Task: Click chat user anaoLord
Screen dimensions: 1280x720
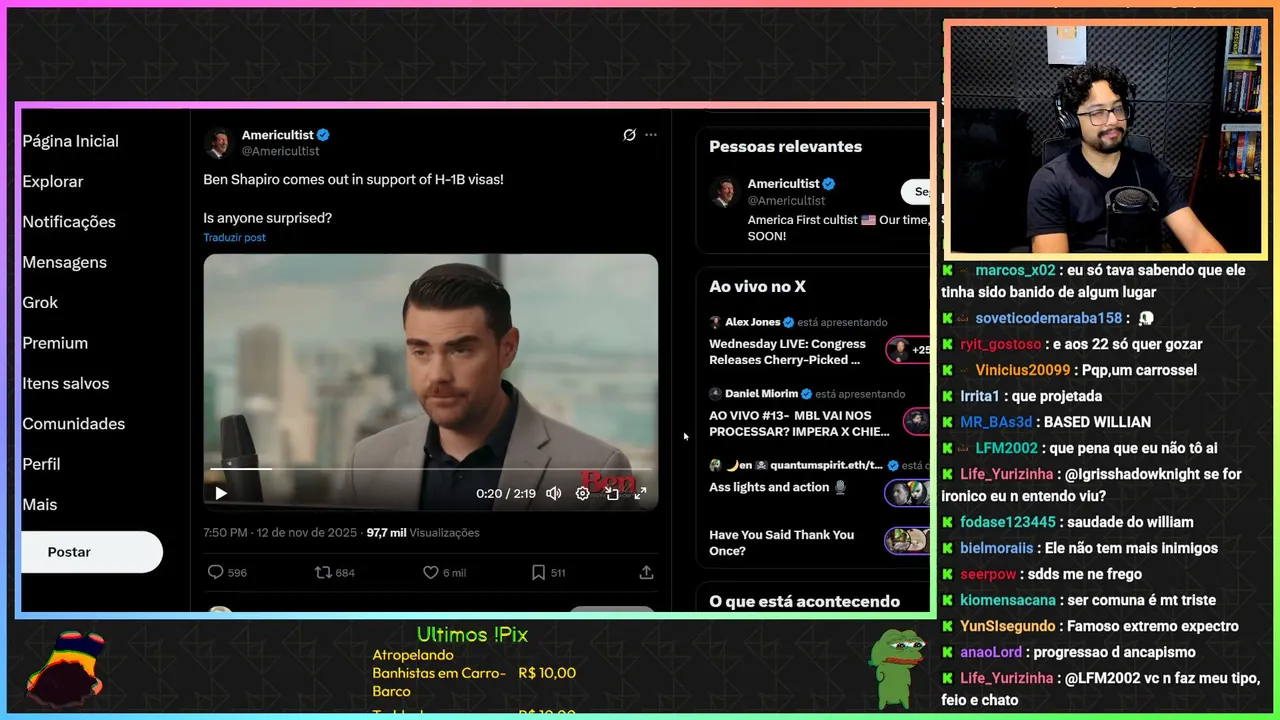Action: coord(991,652)
